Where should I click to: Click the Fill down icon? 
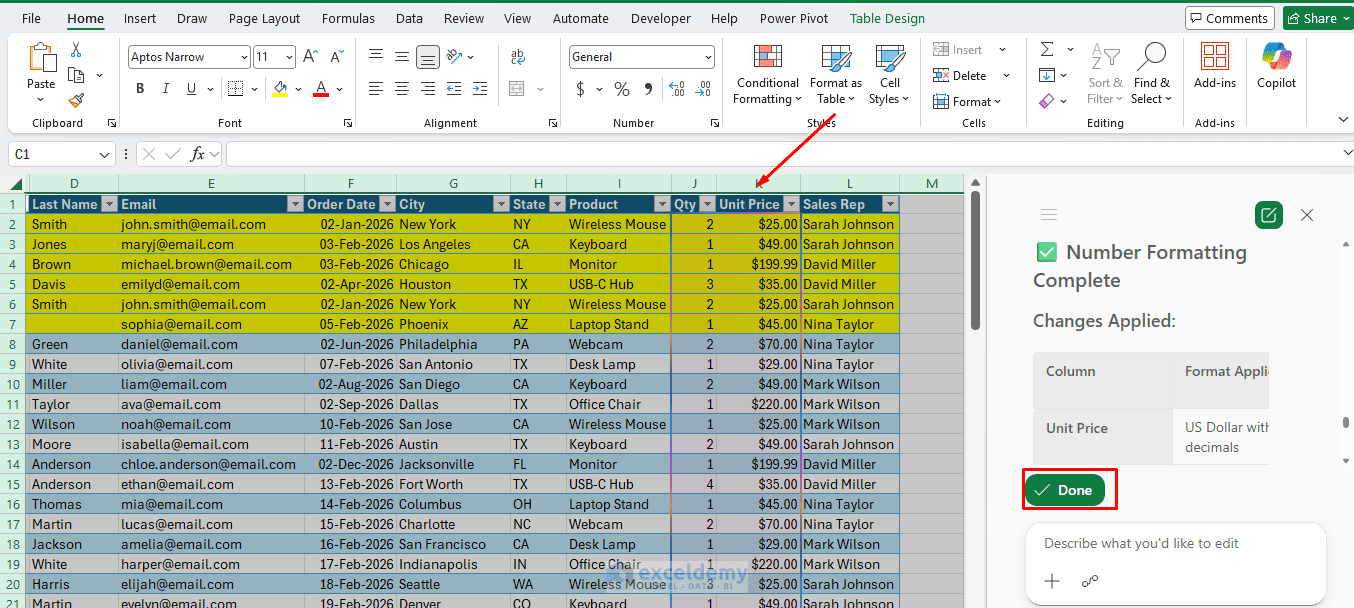[x=1047, y=75]
